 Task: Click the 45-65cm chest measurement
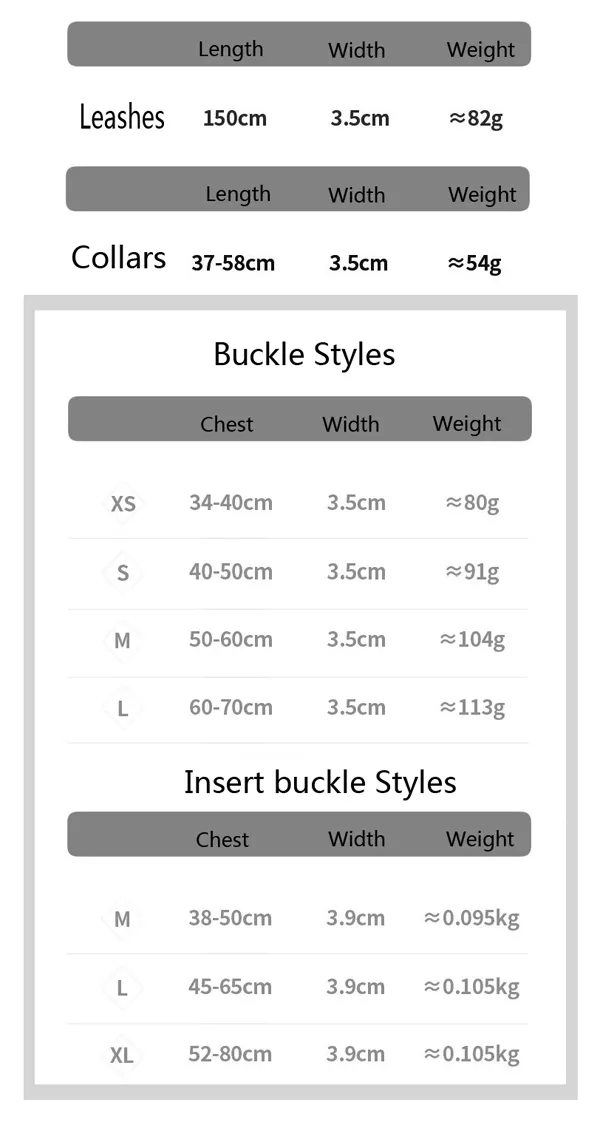click(x=230, y=987)
